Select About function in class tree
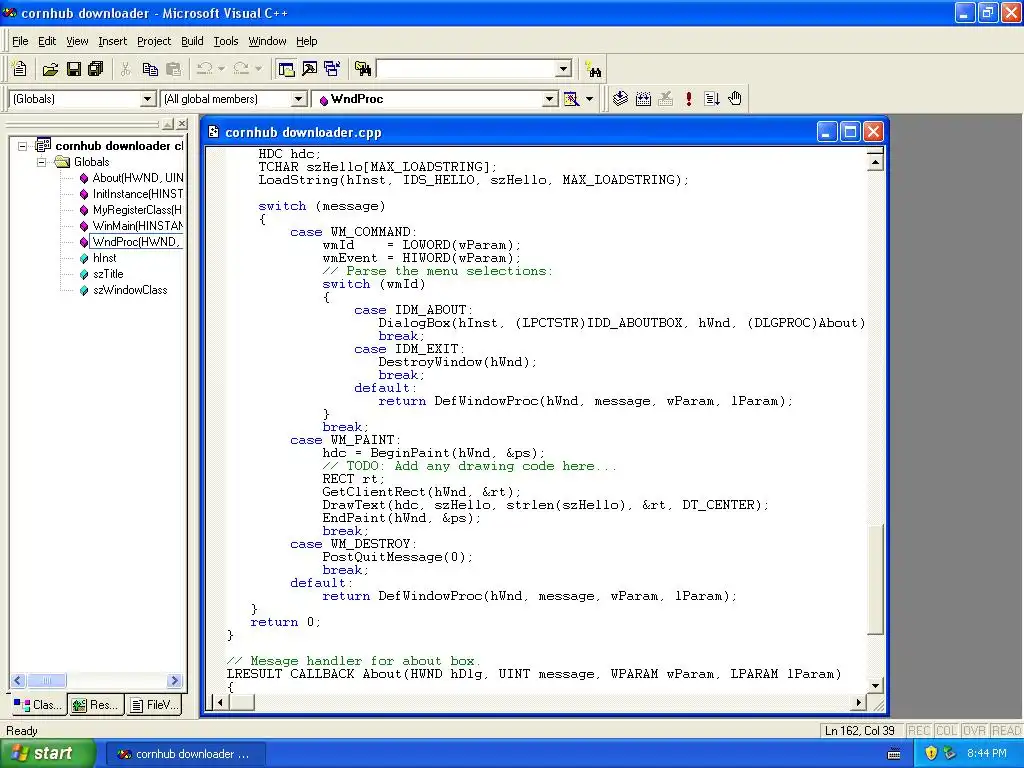The height and width of the screenshot is (768, 1024). pos(138,178)
